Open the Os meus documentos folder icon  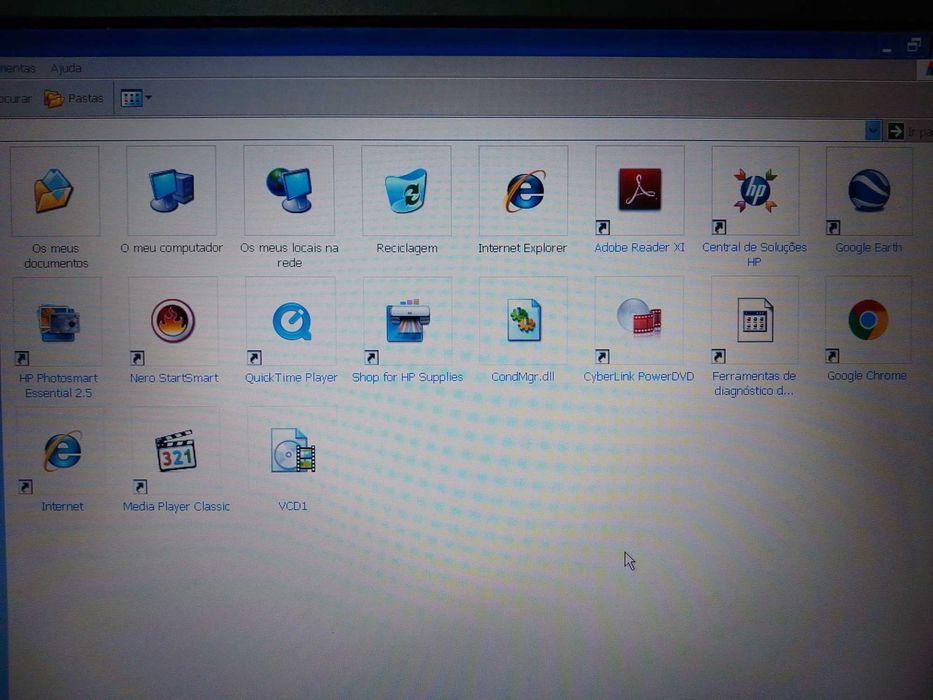54,190
